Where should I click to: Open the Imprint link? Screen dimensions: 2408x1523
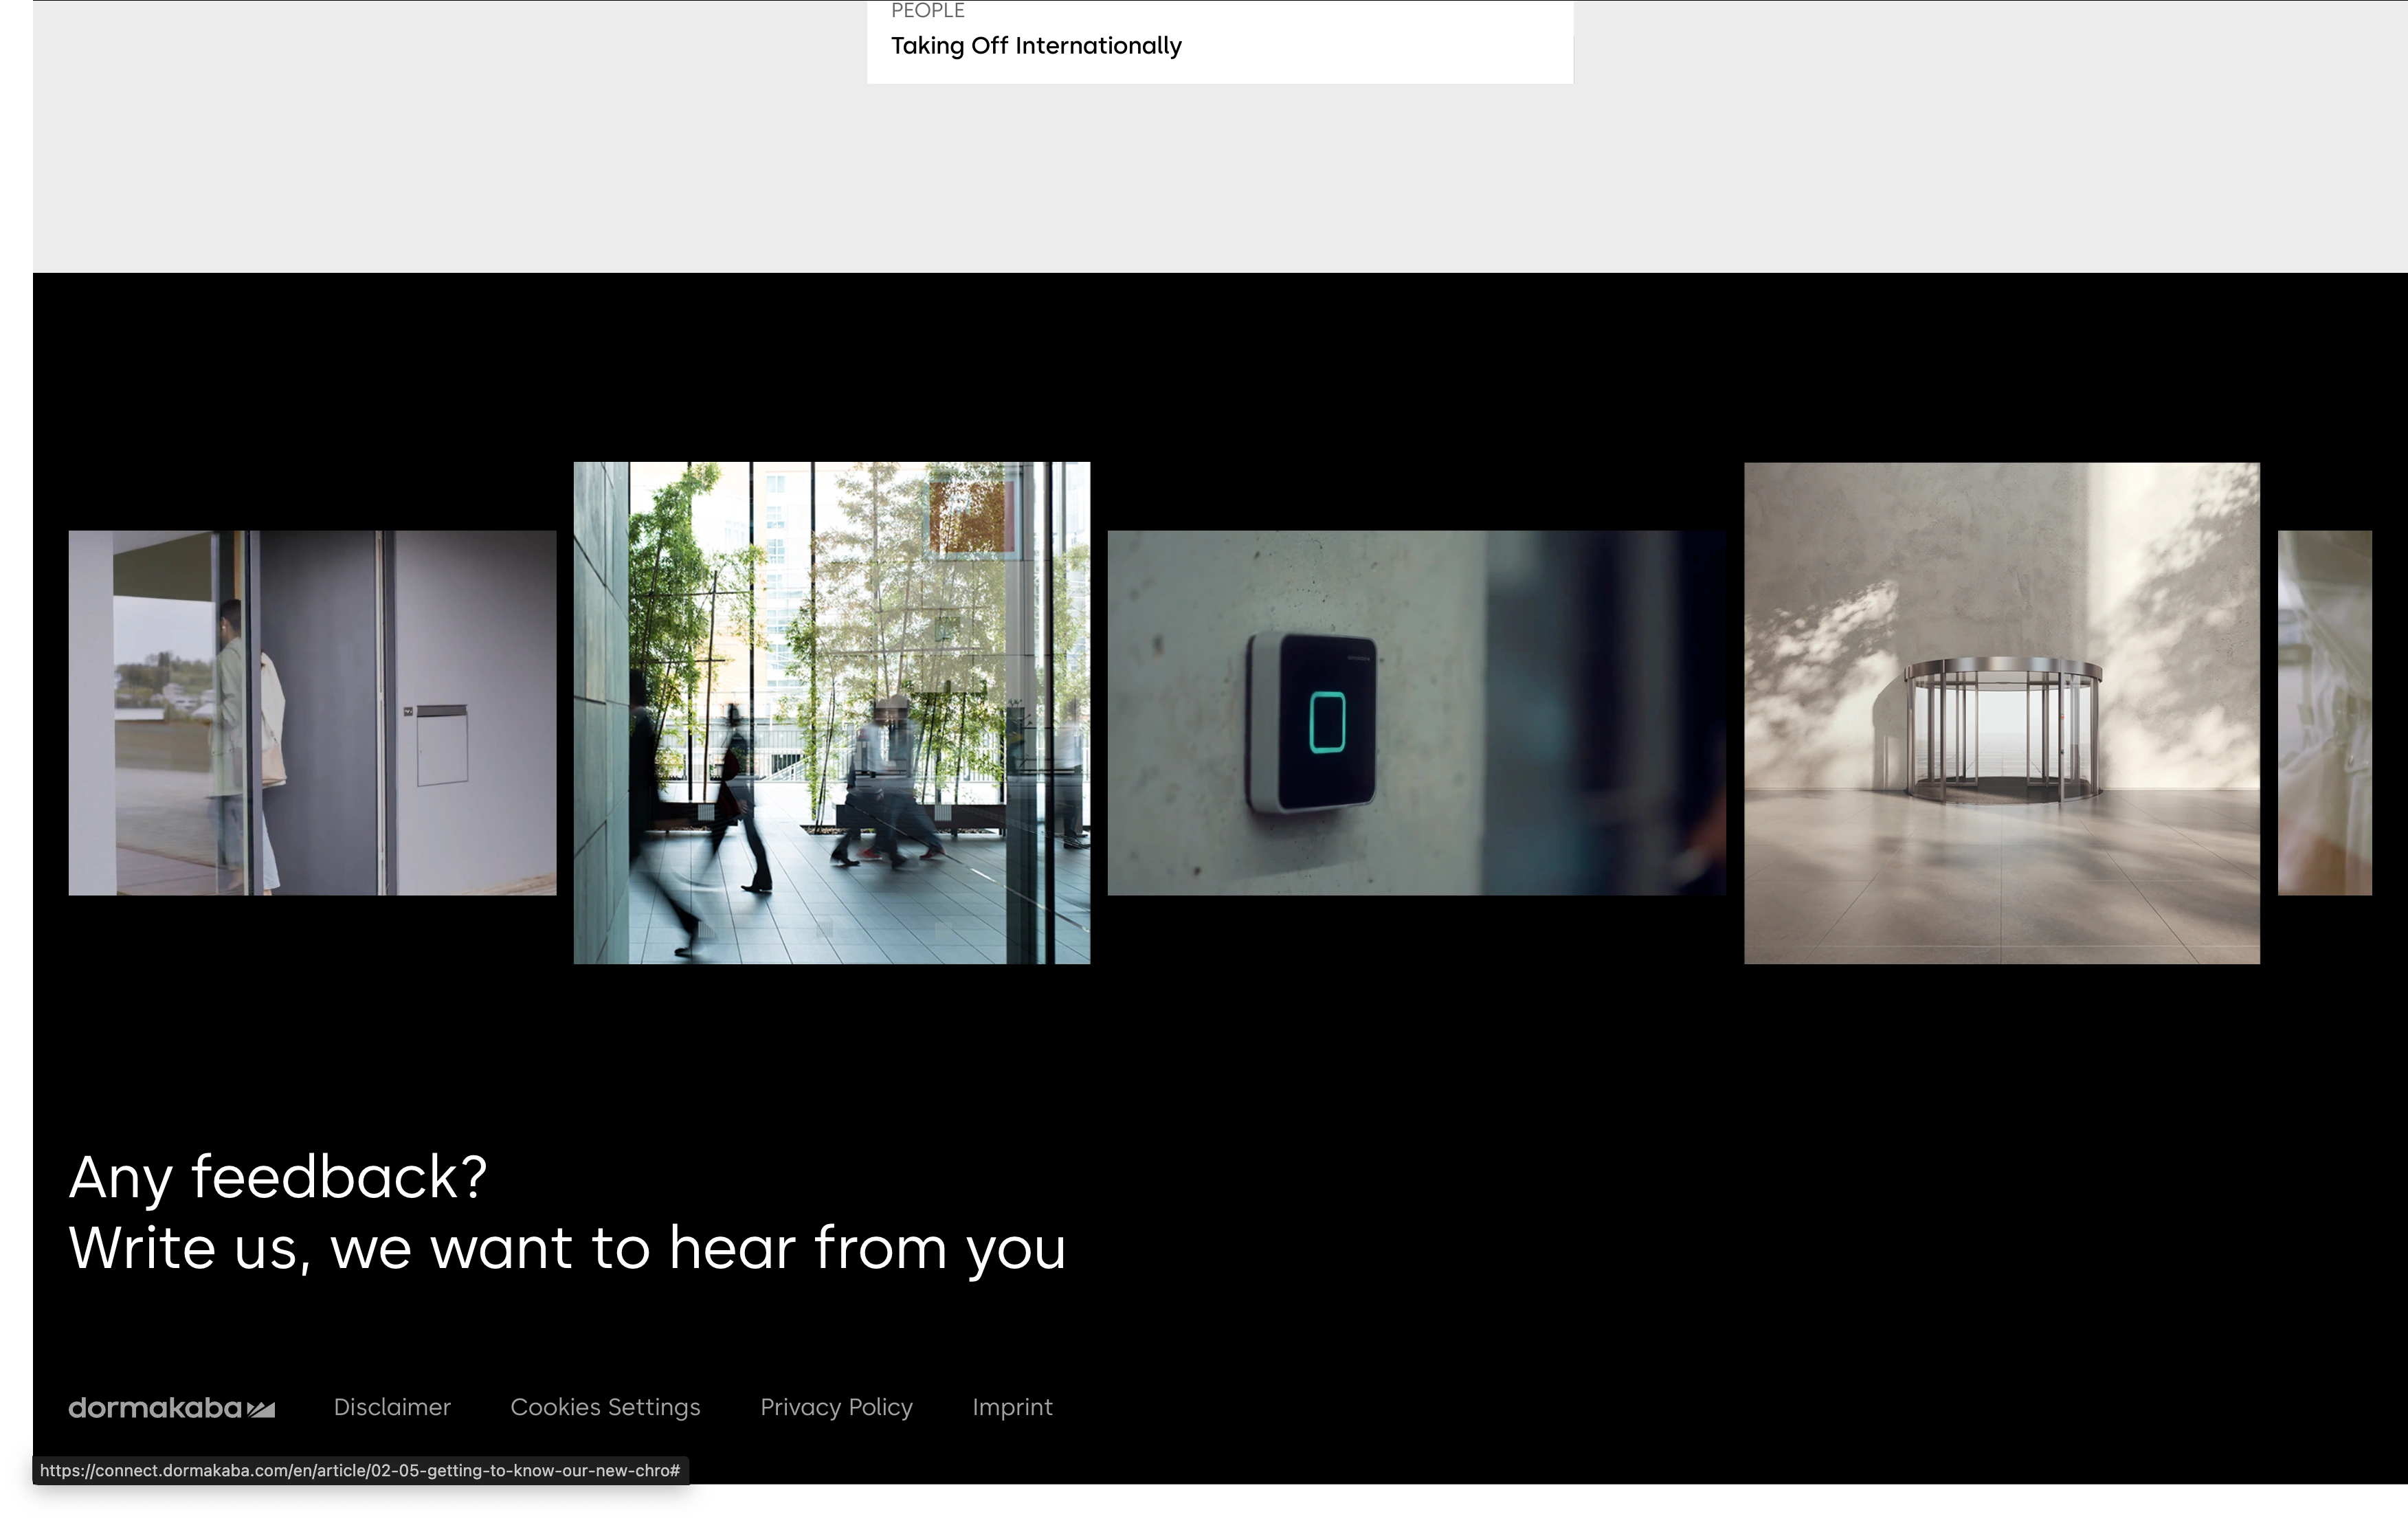1012,1407
